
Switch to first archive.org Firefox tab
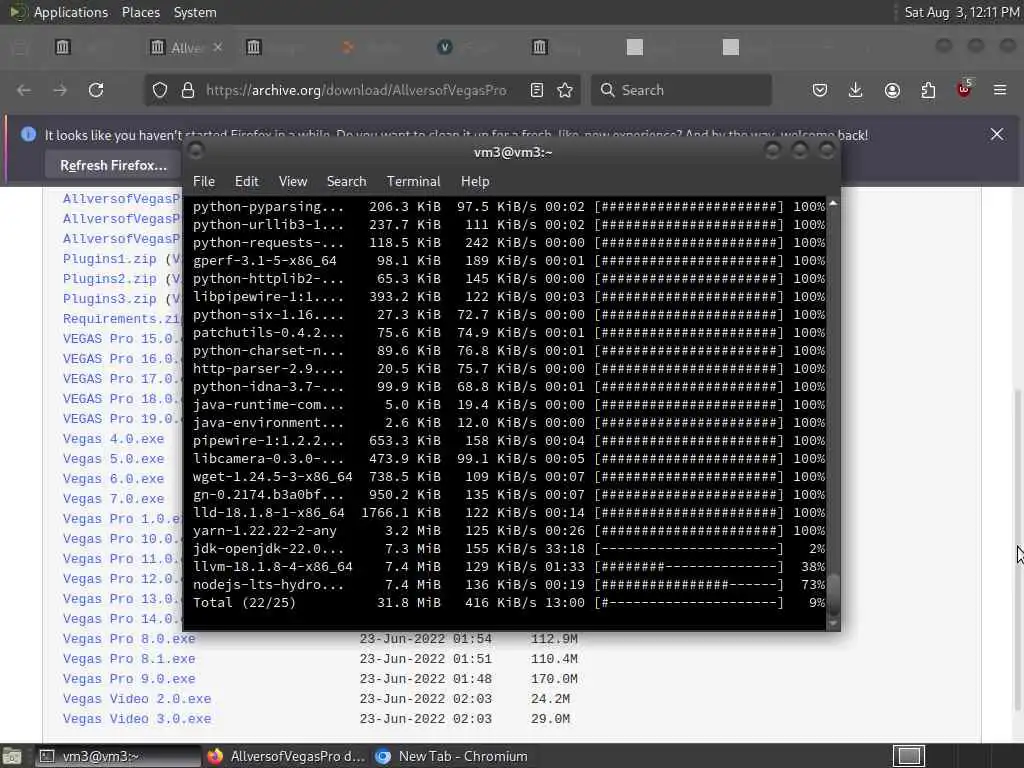[x=63, y=47]
